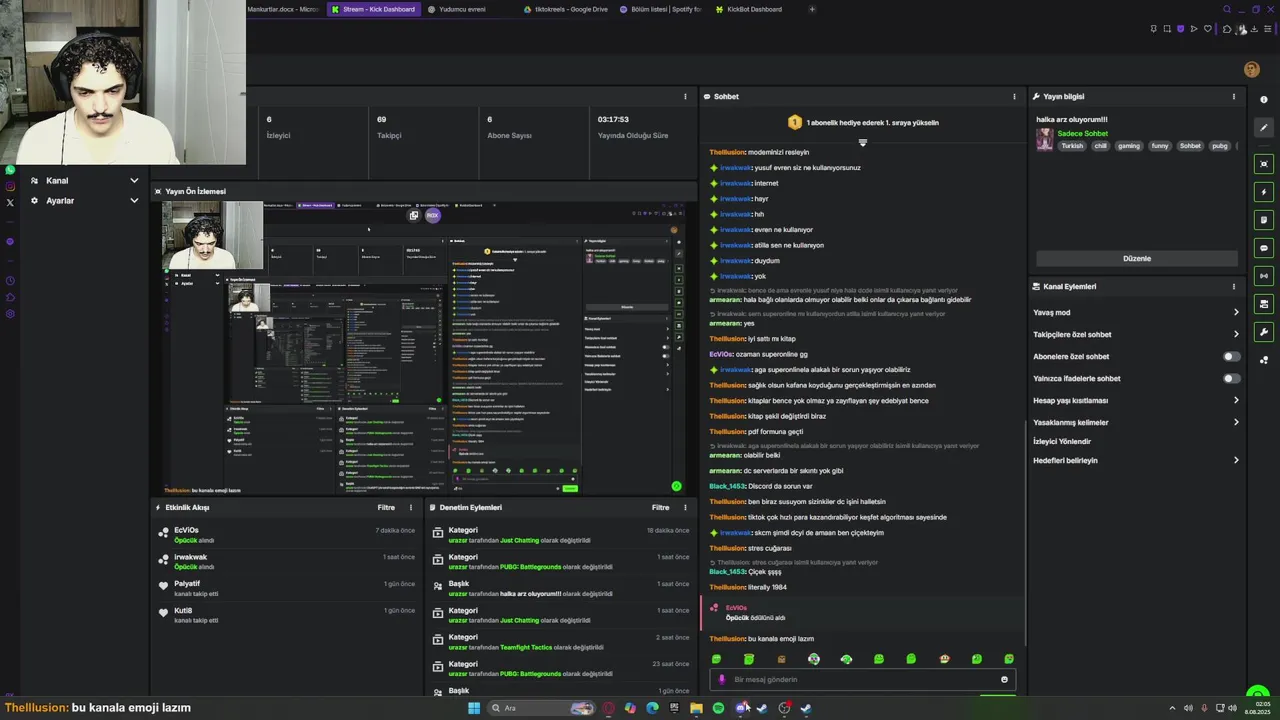Click the pubg stream tag
This screenshot has width=1280, height=720.
[1220, 146]
